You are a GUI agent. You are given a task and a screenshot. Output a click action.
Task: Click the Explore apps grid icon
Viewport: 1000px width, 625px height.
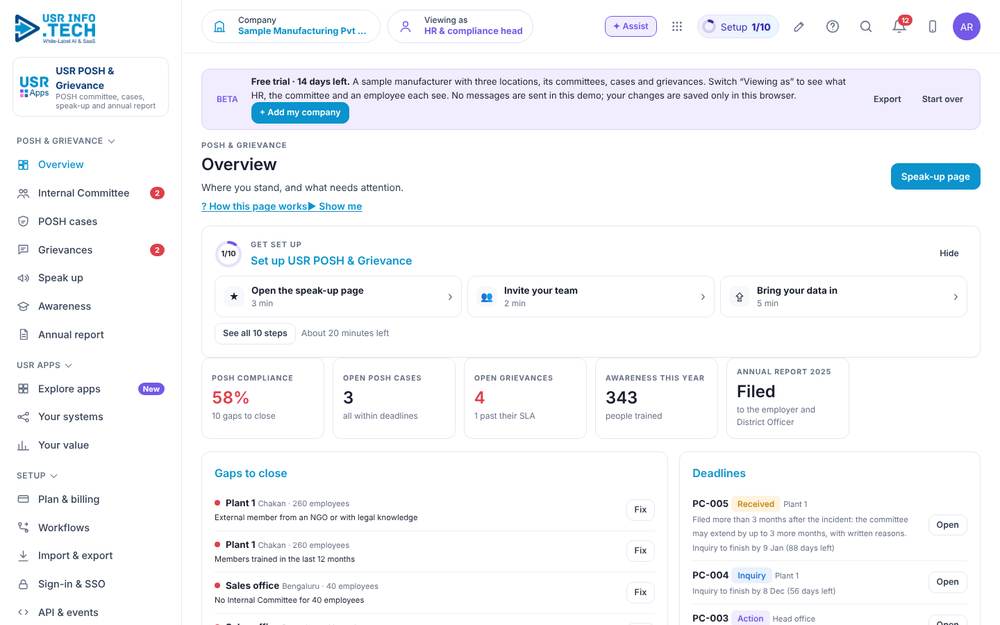(x=23, y=388)
